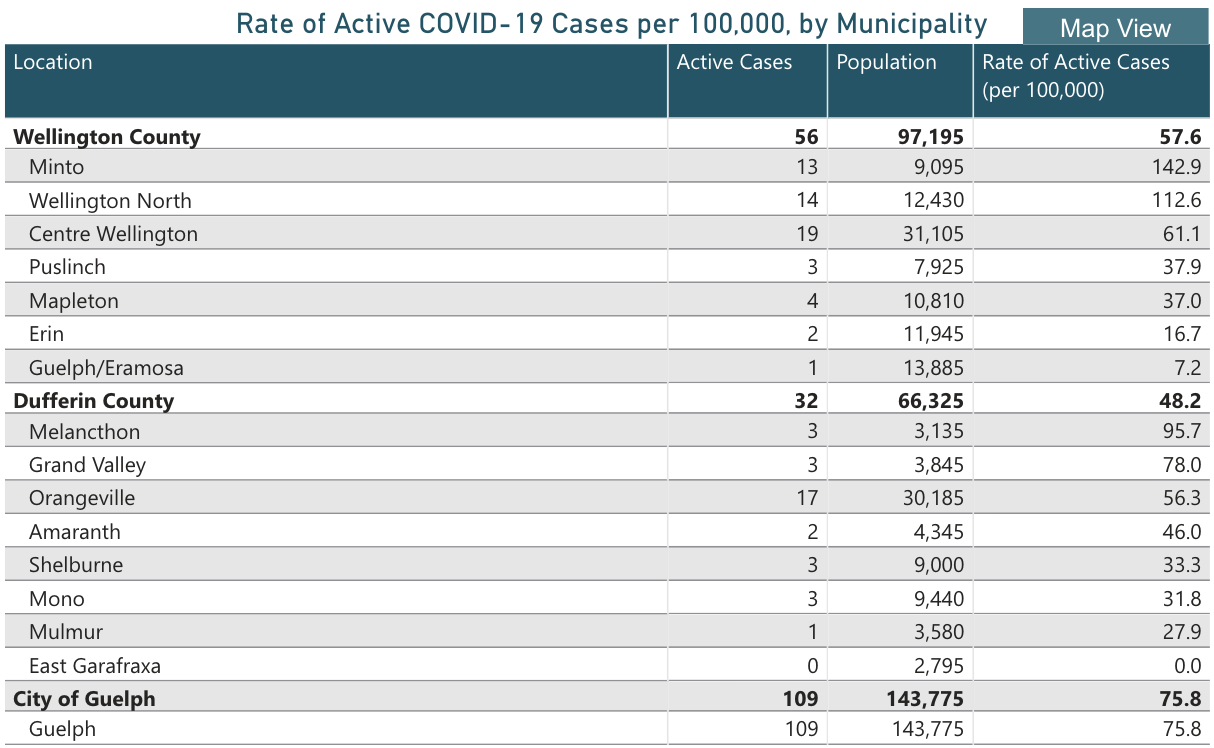1214x748 pixels.
Task: Click the Minto location row
Action: tap(57, 167)
